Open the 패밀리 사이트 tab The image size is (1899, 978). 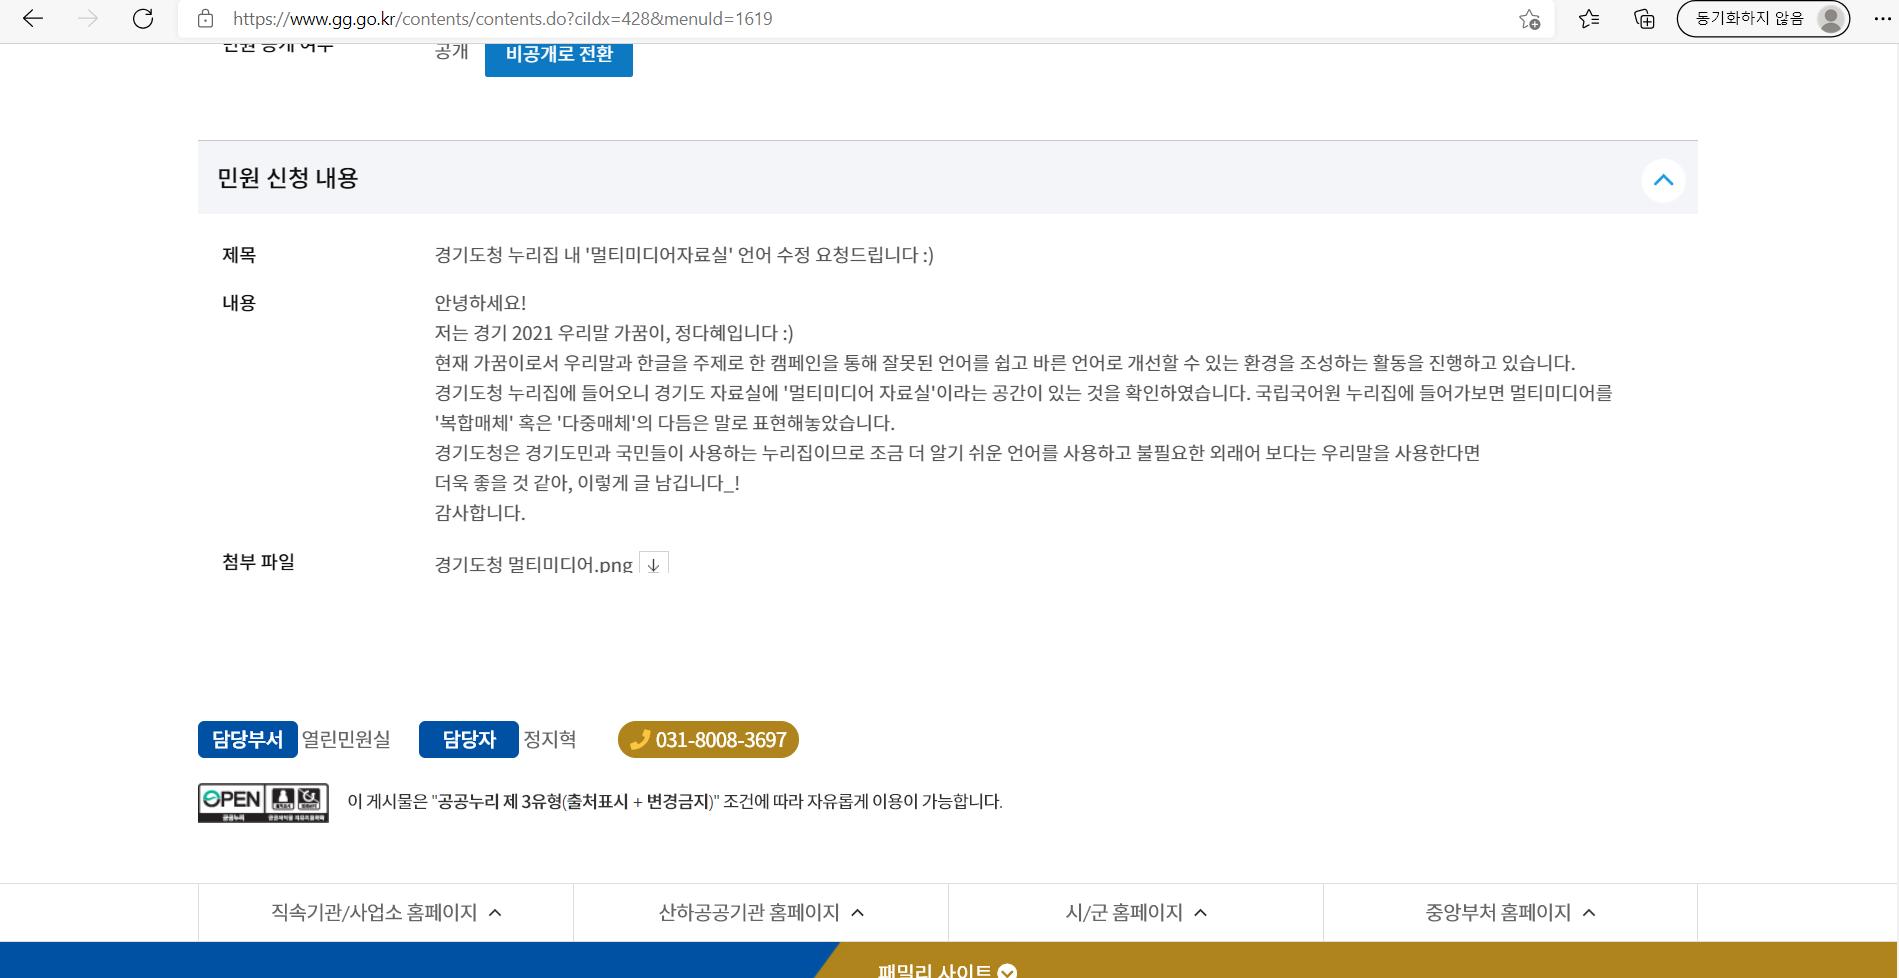click(946, 969)
